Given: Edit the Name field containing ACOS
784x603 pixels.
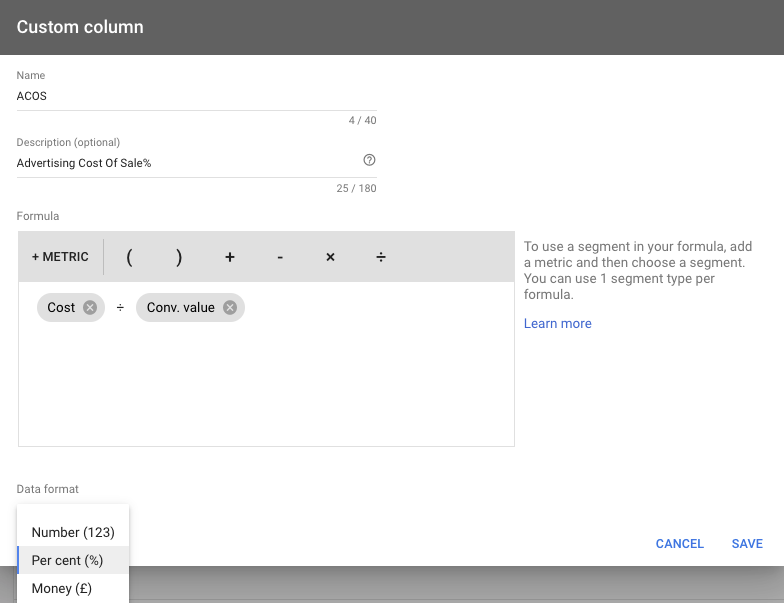Looking at the screenshot, I should [196, 96].
